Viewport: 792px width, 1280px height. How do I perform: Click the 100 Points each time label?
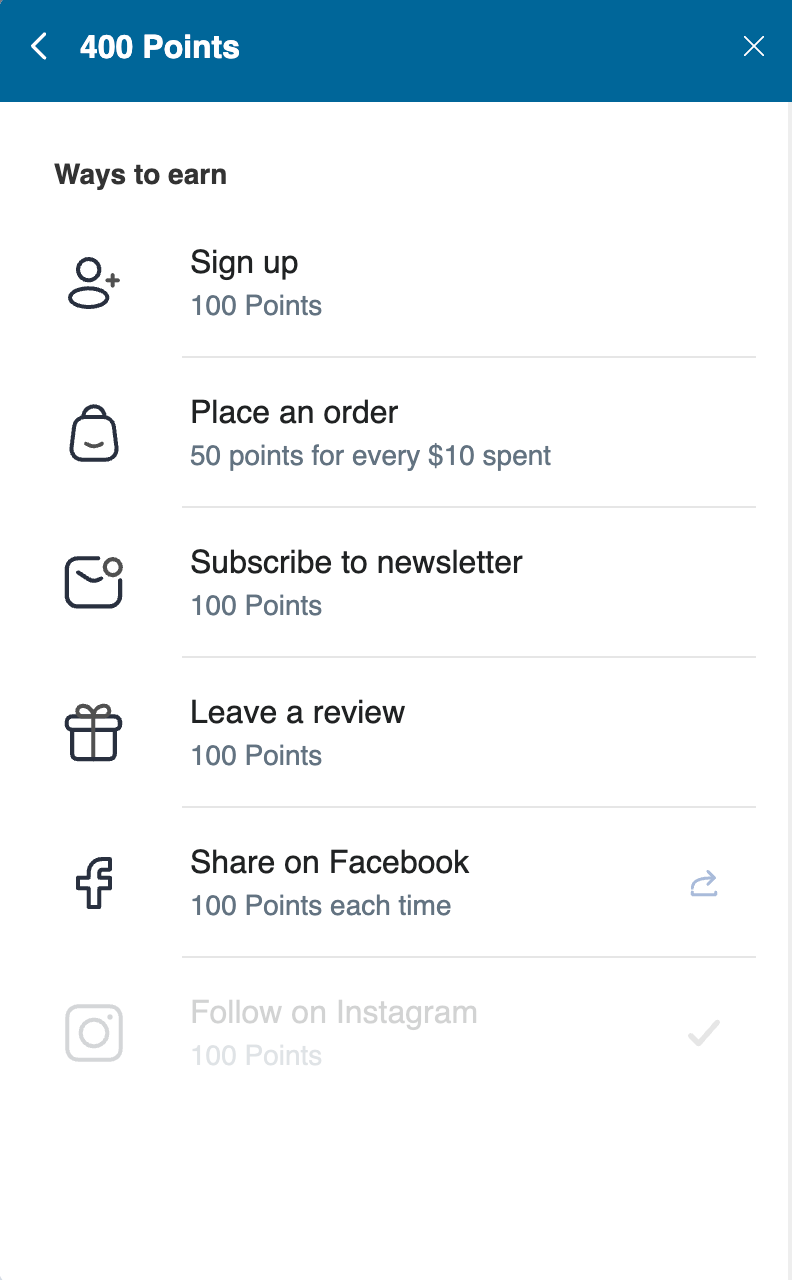[321, 906]
